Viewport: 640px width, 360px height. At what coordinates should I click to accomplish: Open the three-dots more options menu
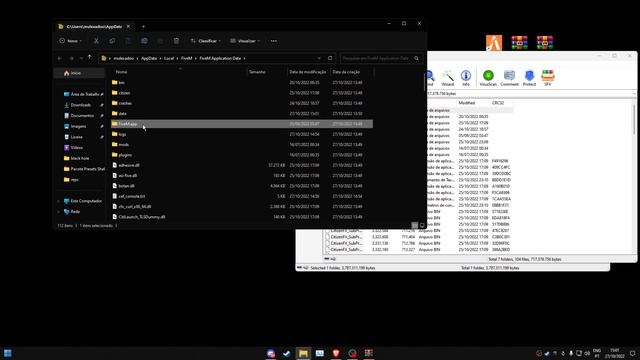pos(273,41)
